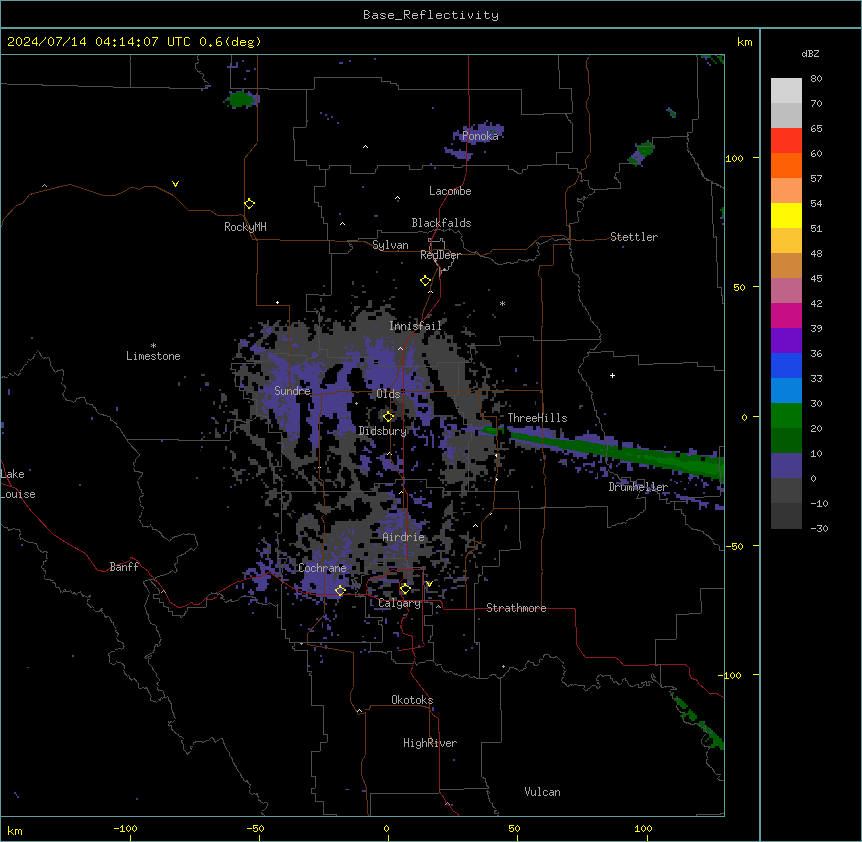
Task: Click the Lacombe label
Action: (x=450, y=191)
